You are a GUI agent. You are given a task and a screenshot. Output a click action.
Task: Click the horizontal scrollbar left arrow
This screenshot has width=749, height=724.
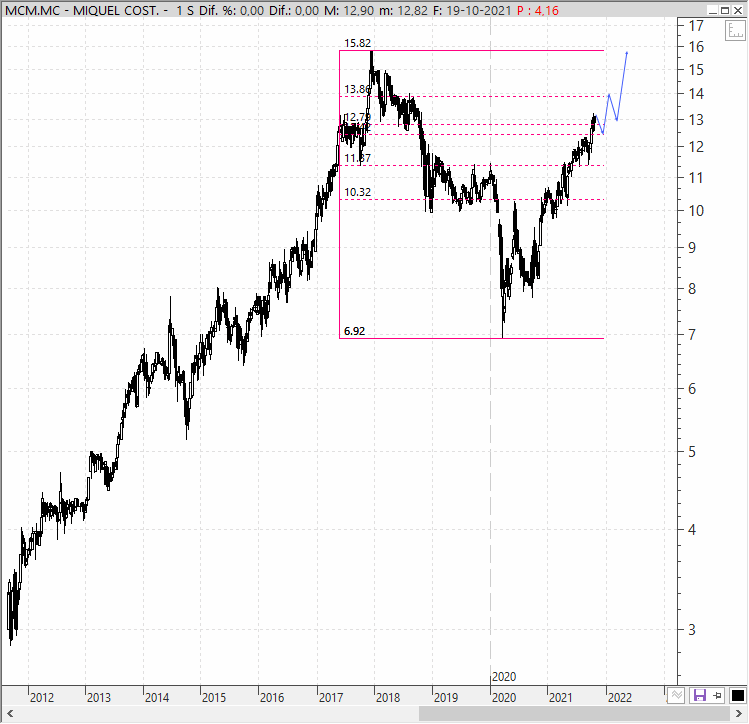coord(10,714)
